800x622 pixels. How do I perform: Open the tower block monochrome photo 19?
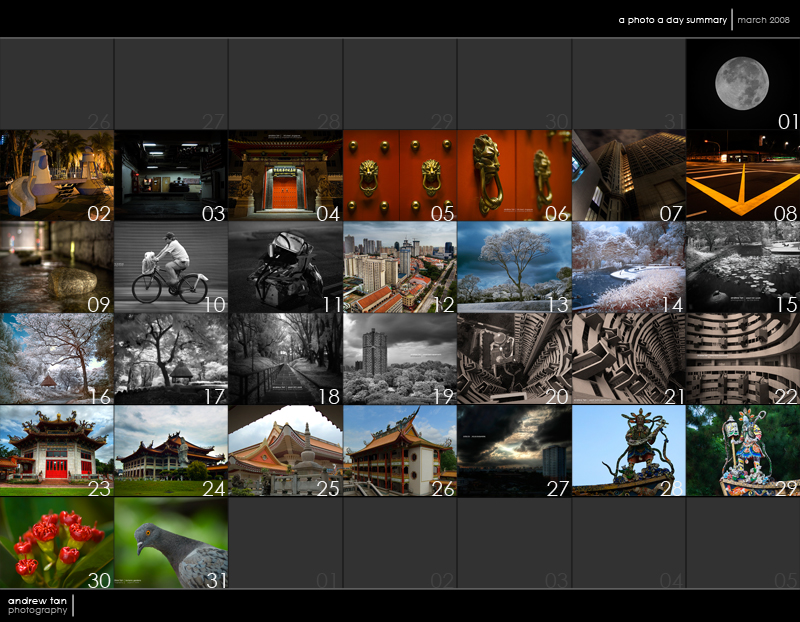[400, 359]
